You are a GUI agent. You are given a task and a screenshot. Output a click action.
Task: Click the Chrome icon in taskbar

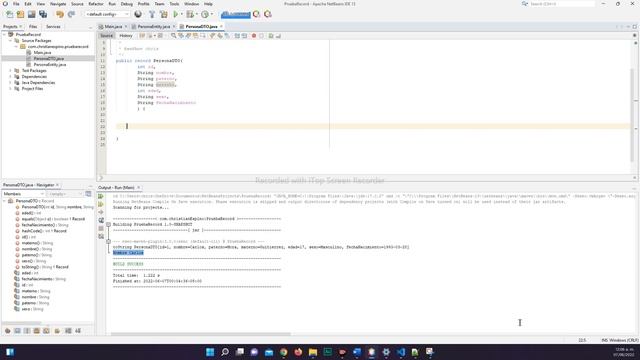(284, 352)
